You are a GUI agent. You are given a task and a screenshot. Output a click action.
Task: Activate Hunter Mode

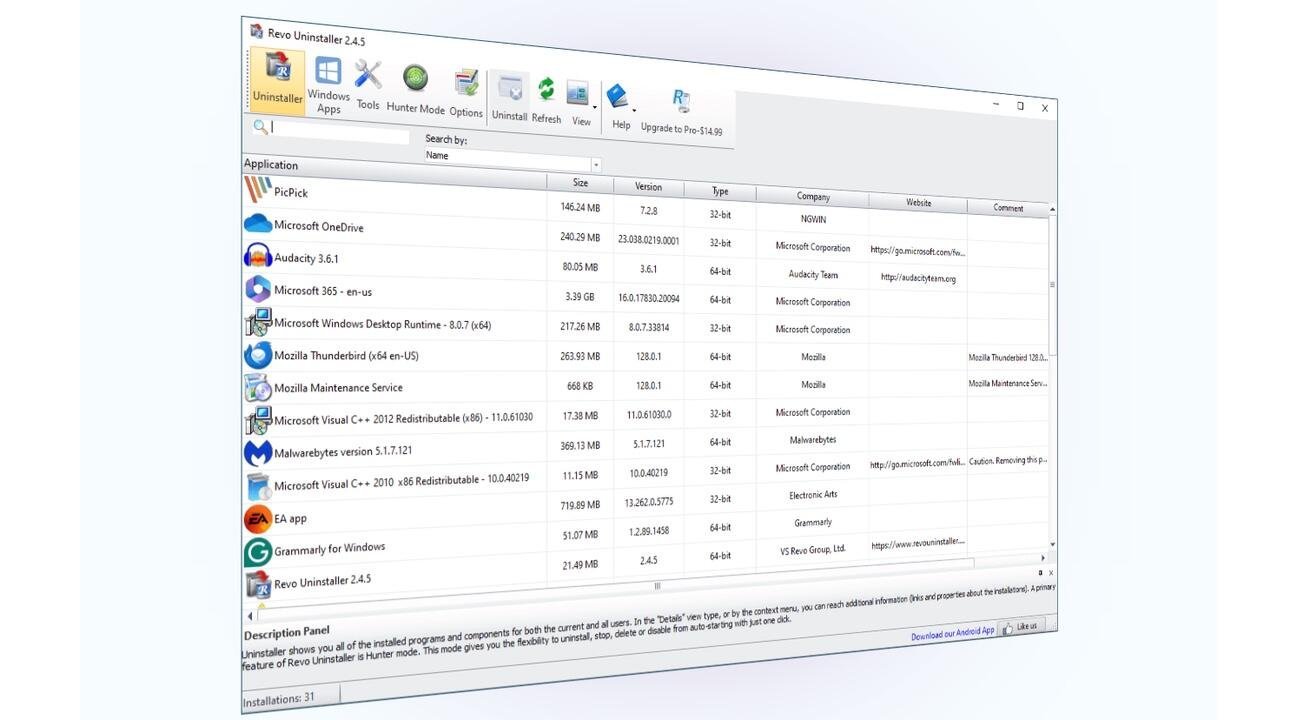click(x=415, y=90)
